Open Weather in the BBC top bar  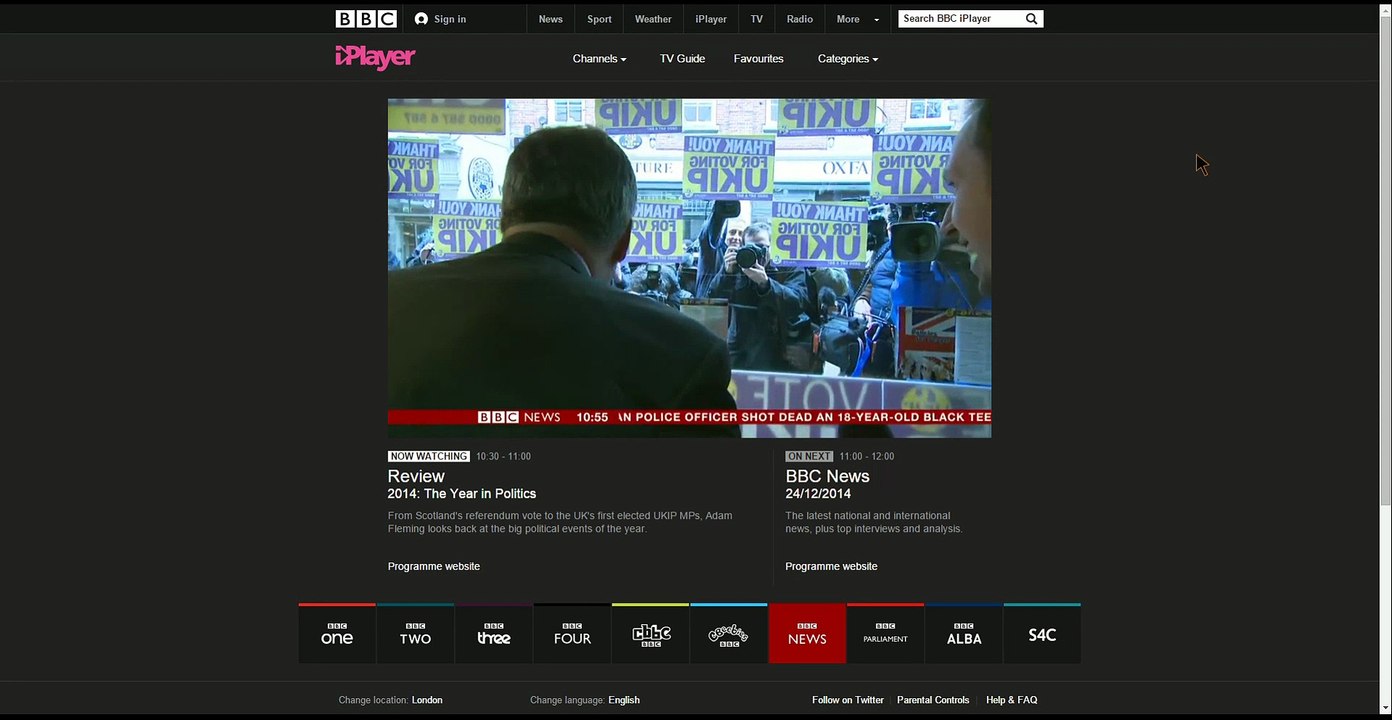click(x=653, y=19)
